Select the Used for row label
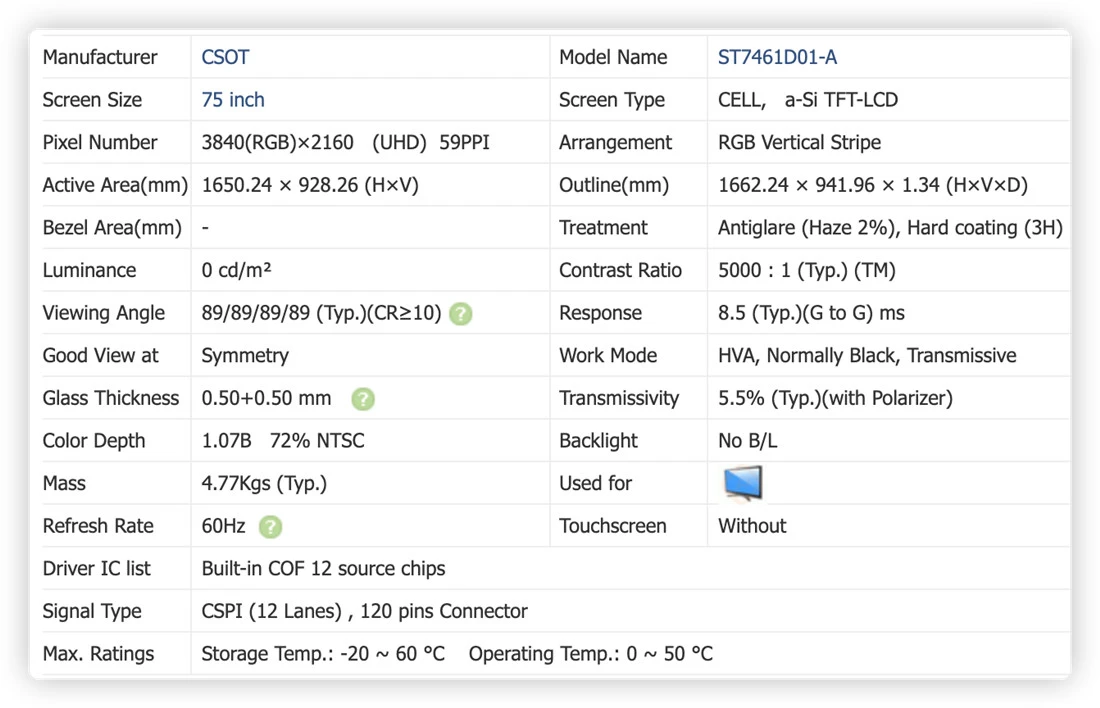This screenshot has height=708, width=1100. click(x=595, y=483)
